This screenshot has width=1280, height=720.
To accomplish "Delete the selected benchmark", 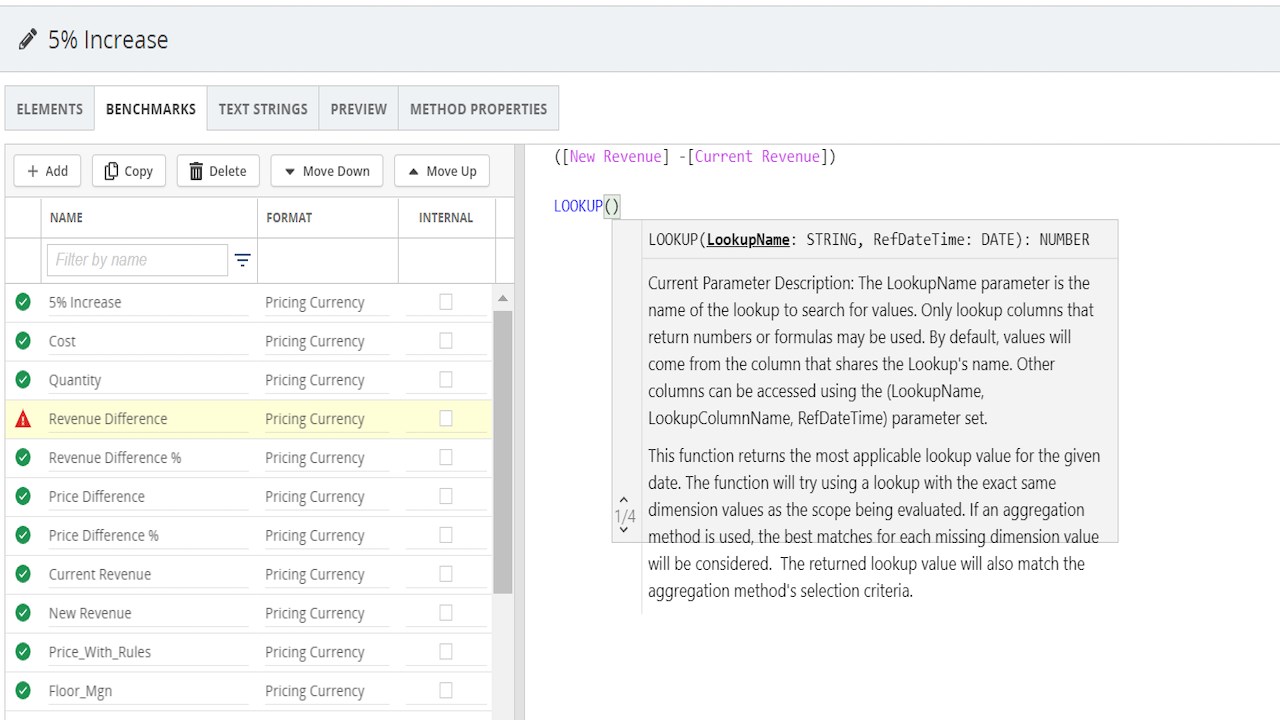I will [x=218, y=171].
